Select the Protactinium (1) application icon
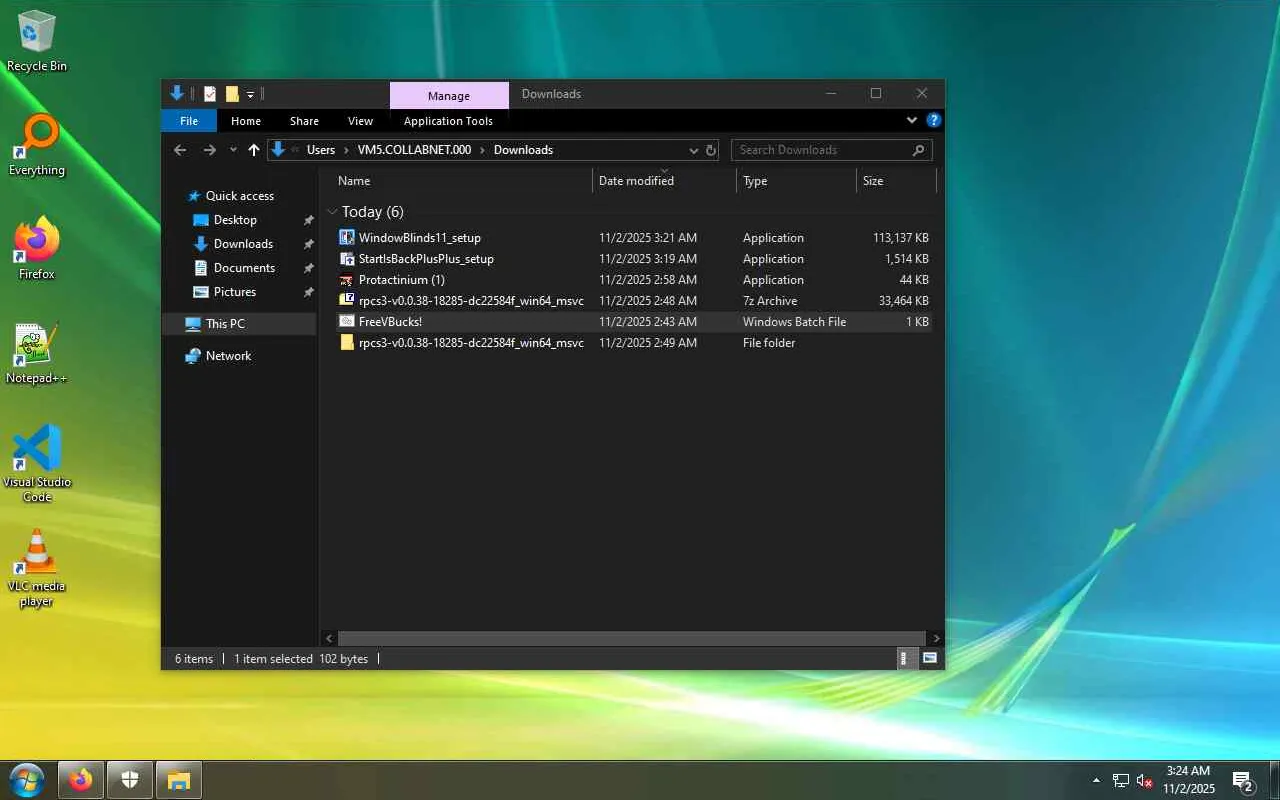 pos(347,280)
